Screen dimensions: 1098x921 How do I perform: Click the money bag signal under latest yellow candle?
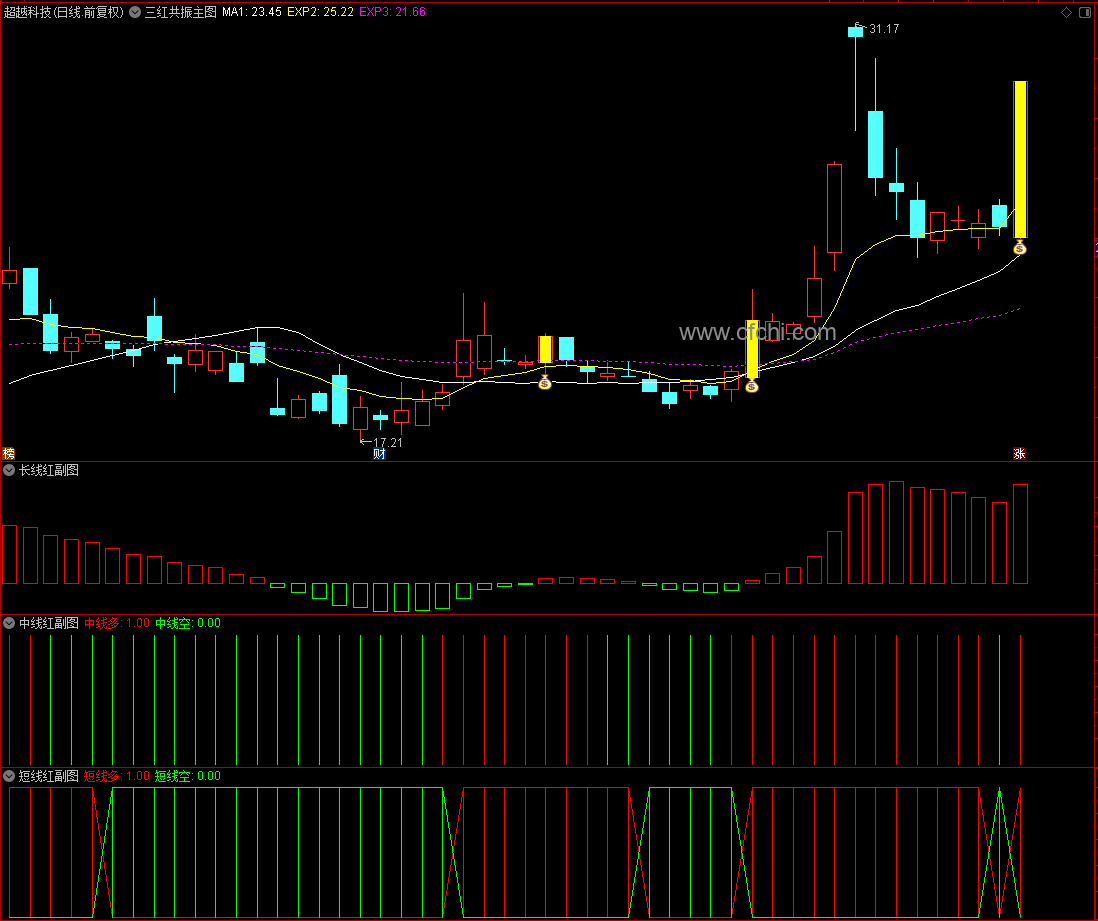[1020, 247]
